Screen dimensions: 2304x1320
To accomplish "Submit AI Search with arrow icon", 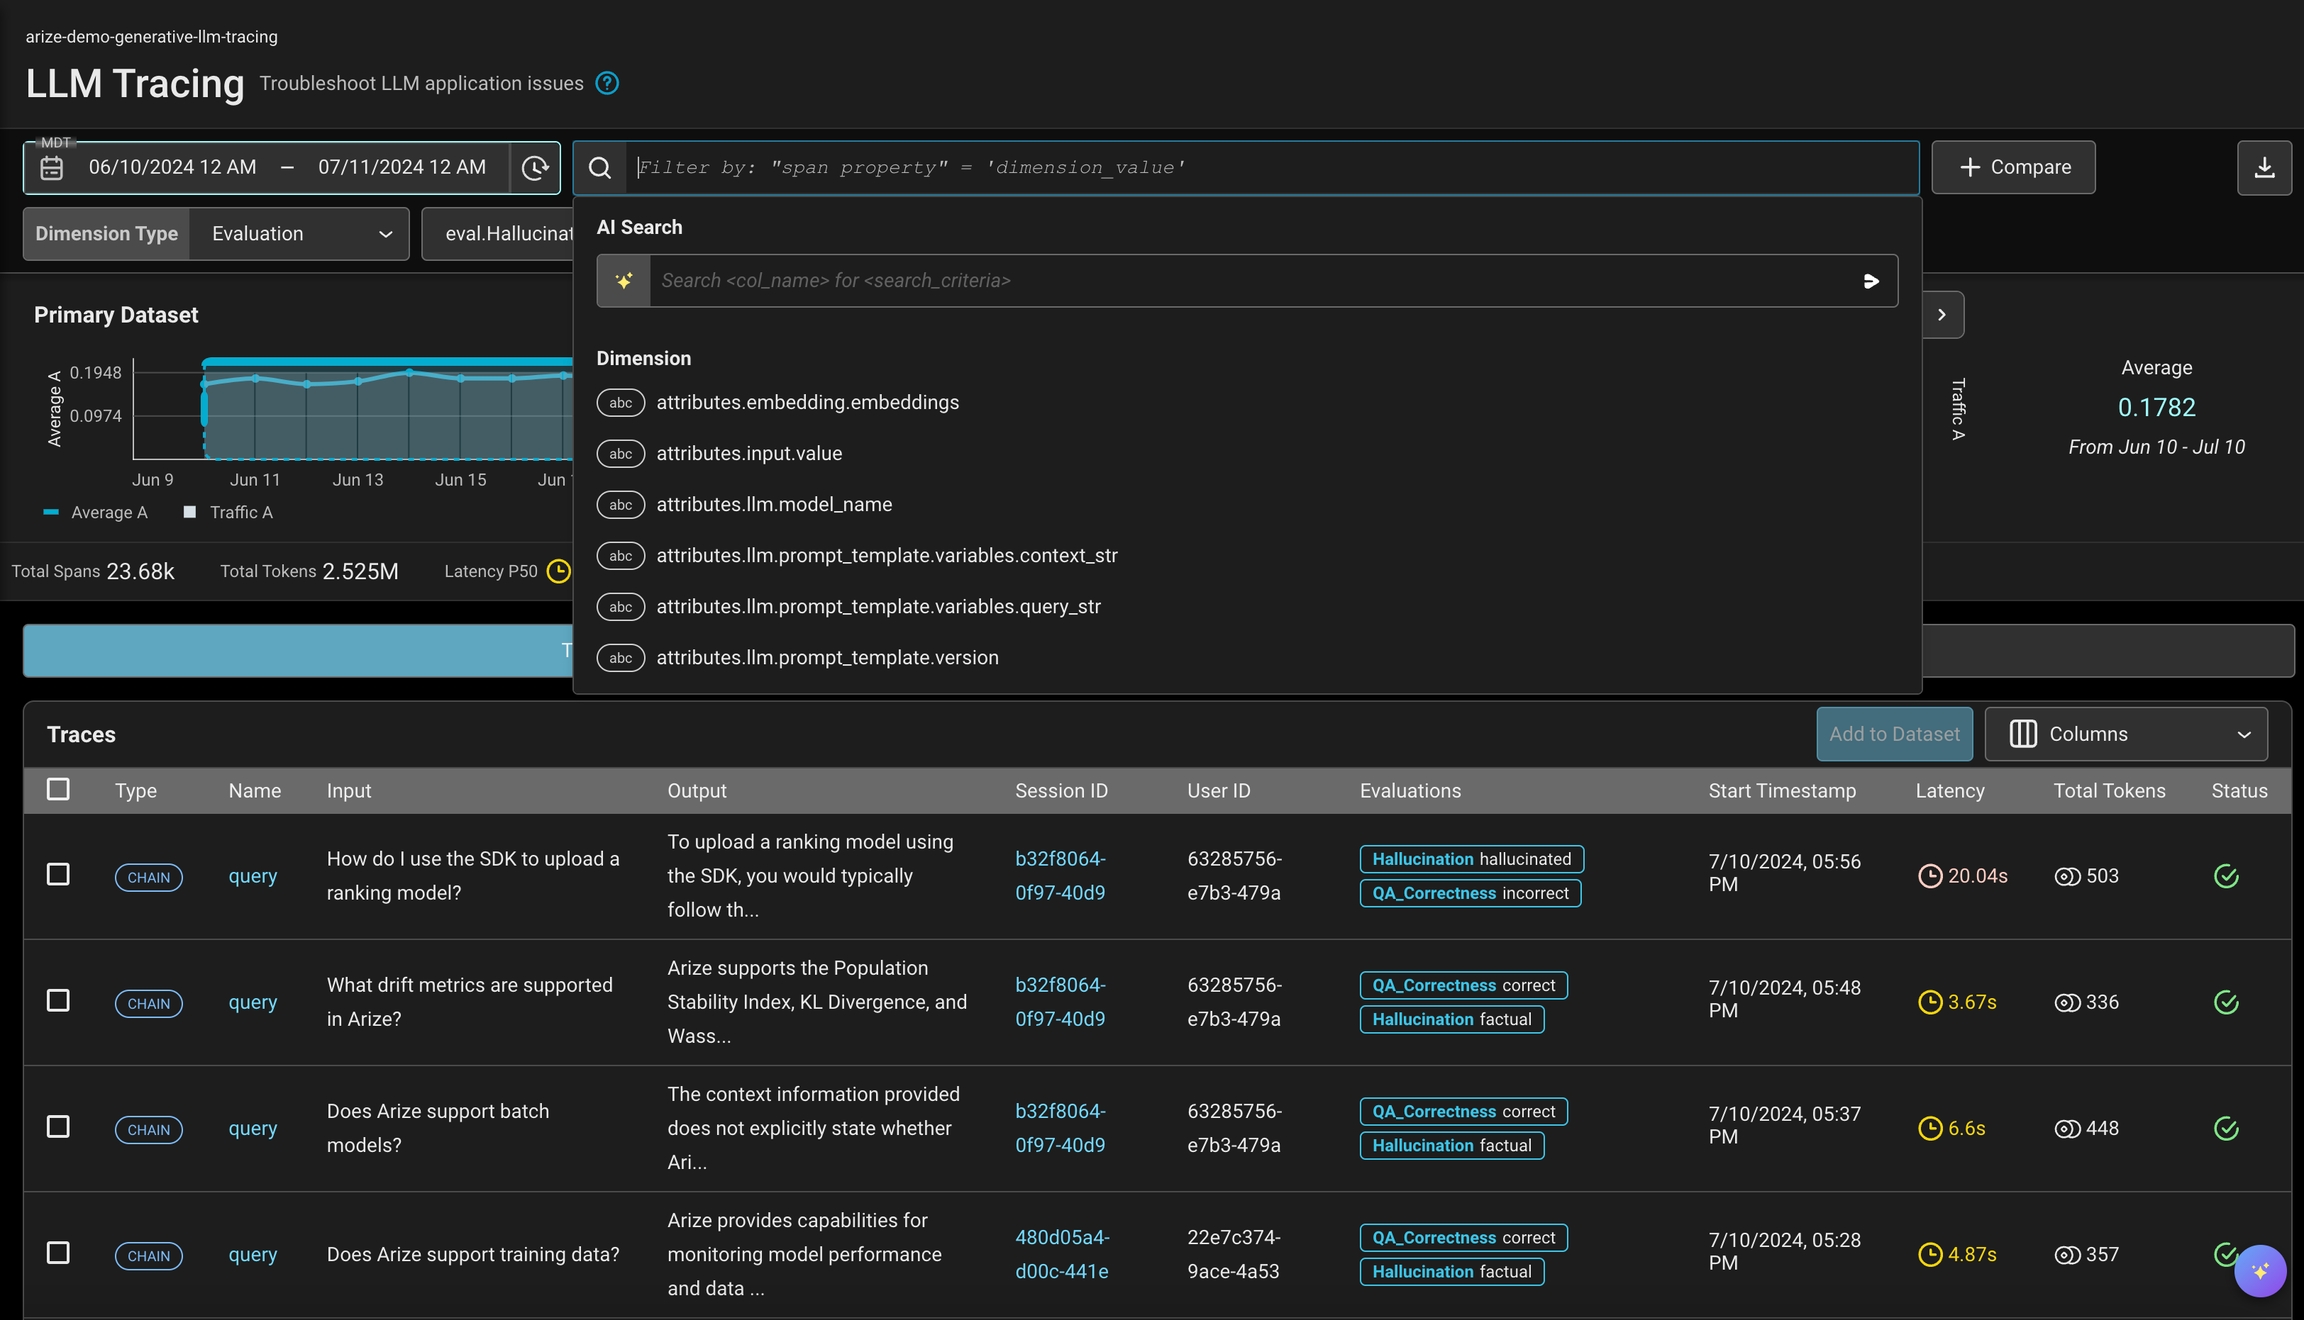I will (1870, 281).
